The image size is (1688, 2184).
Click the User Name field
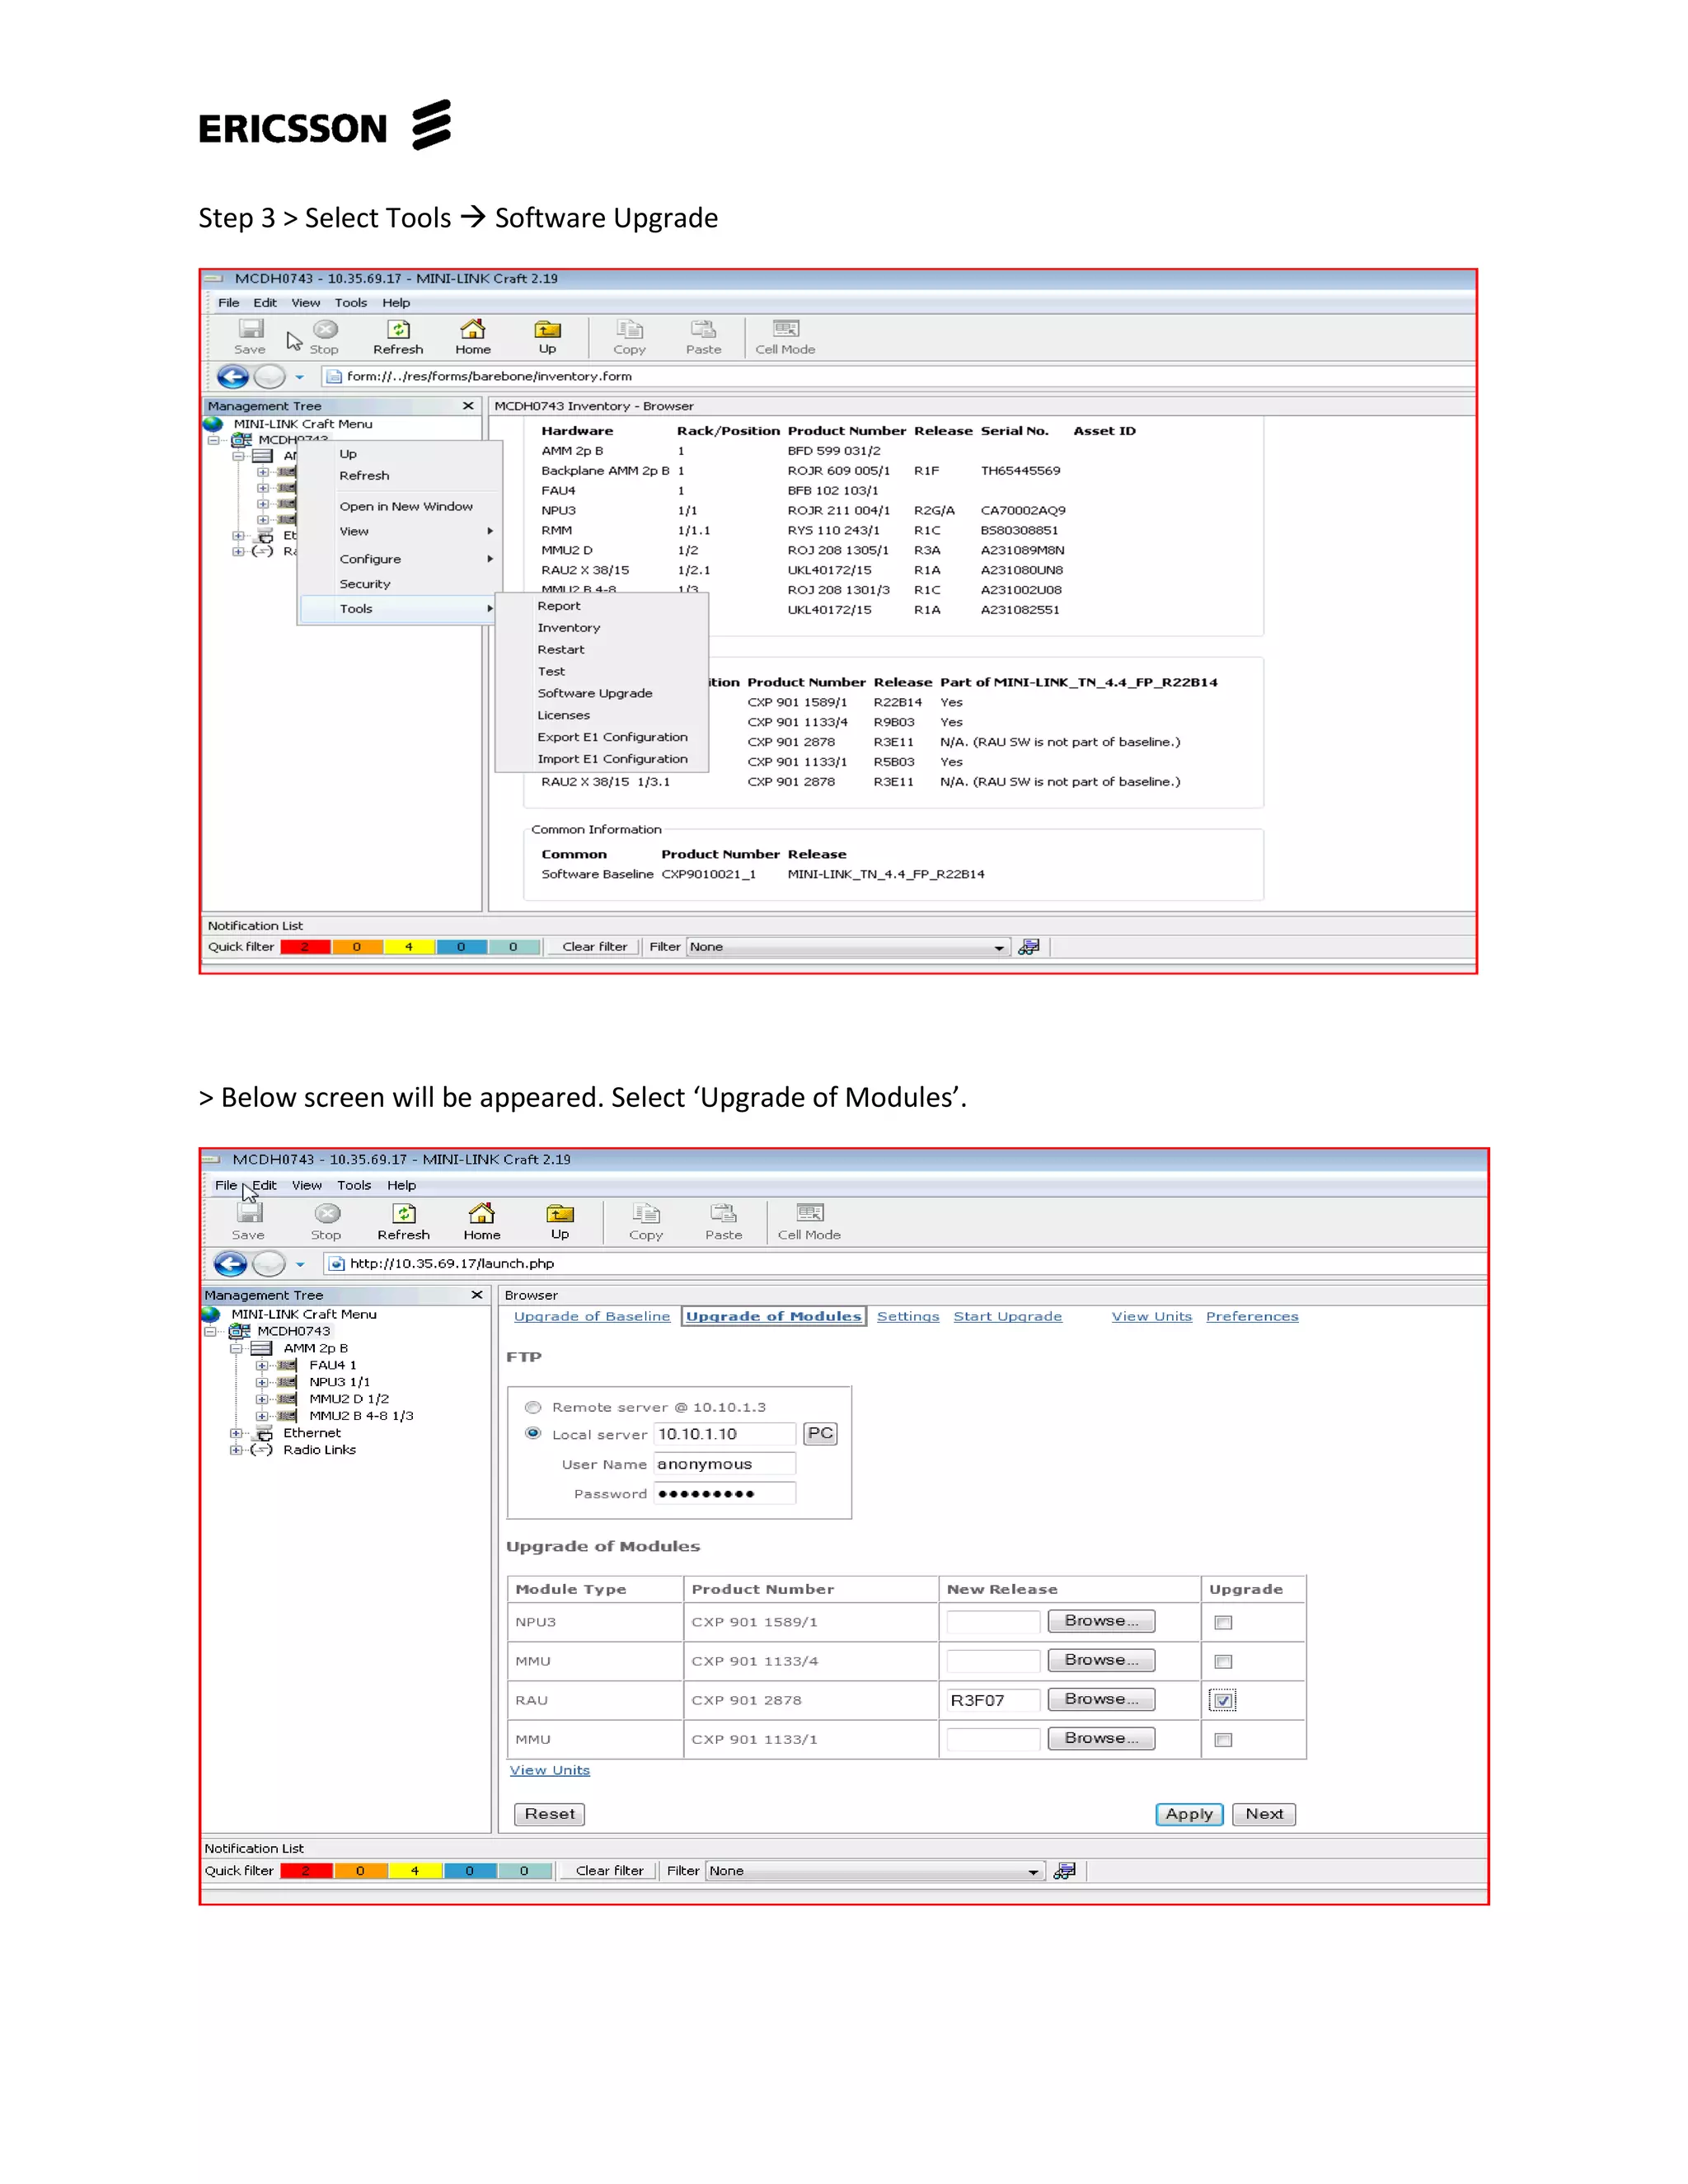725,1464
